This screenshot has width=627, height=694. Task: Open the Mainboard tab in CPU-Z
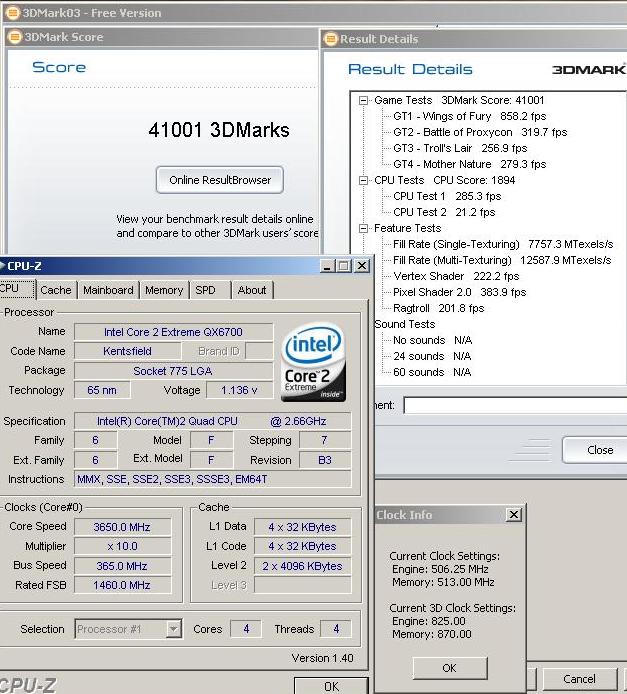108,290
